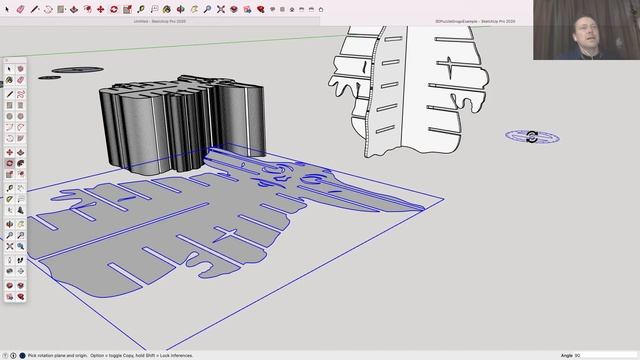The width and height of the screenshot is (640, 360).
Task: Click the Previous view tool in the left palette
Action: (x=20, y=247)
